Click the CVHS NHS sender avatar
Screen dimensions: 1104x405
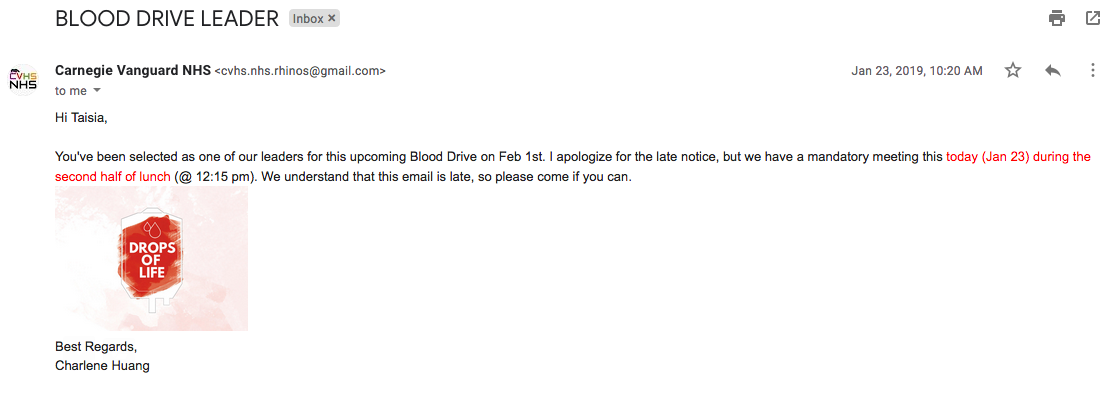tap(23, 79)
